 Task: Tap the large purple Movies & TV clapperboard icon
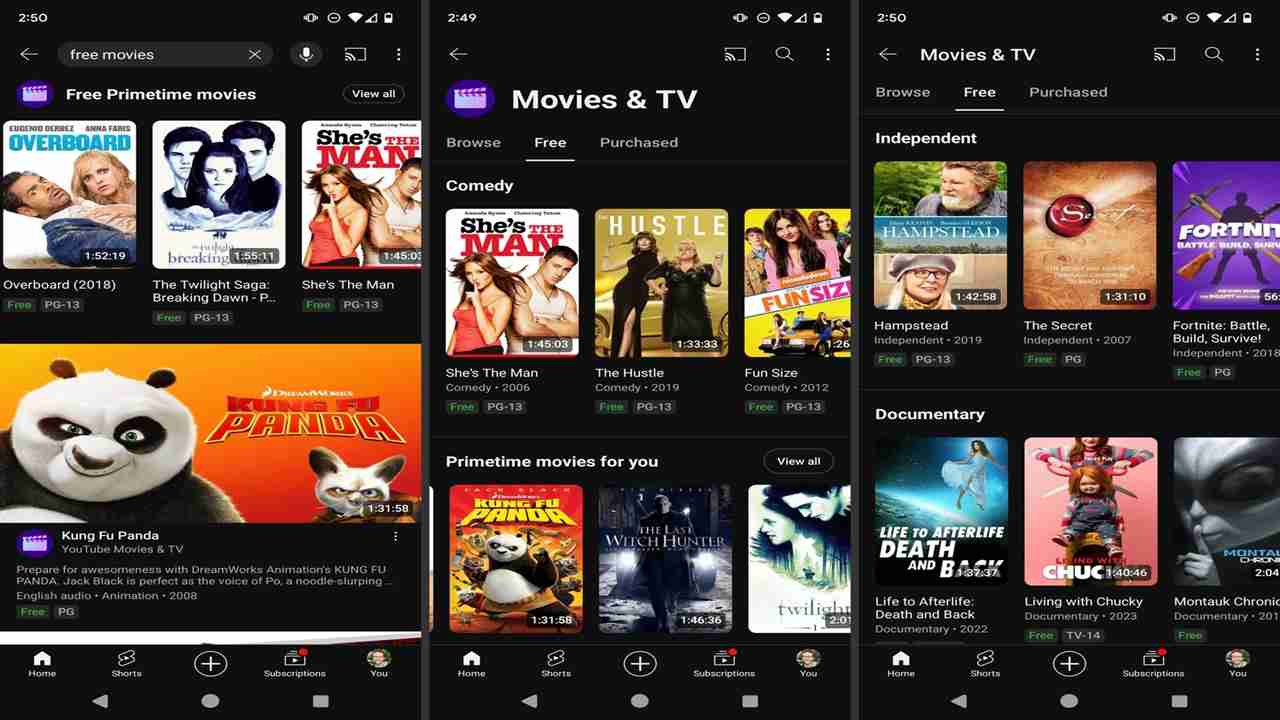(470, 99)
